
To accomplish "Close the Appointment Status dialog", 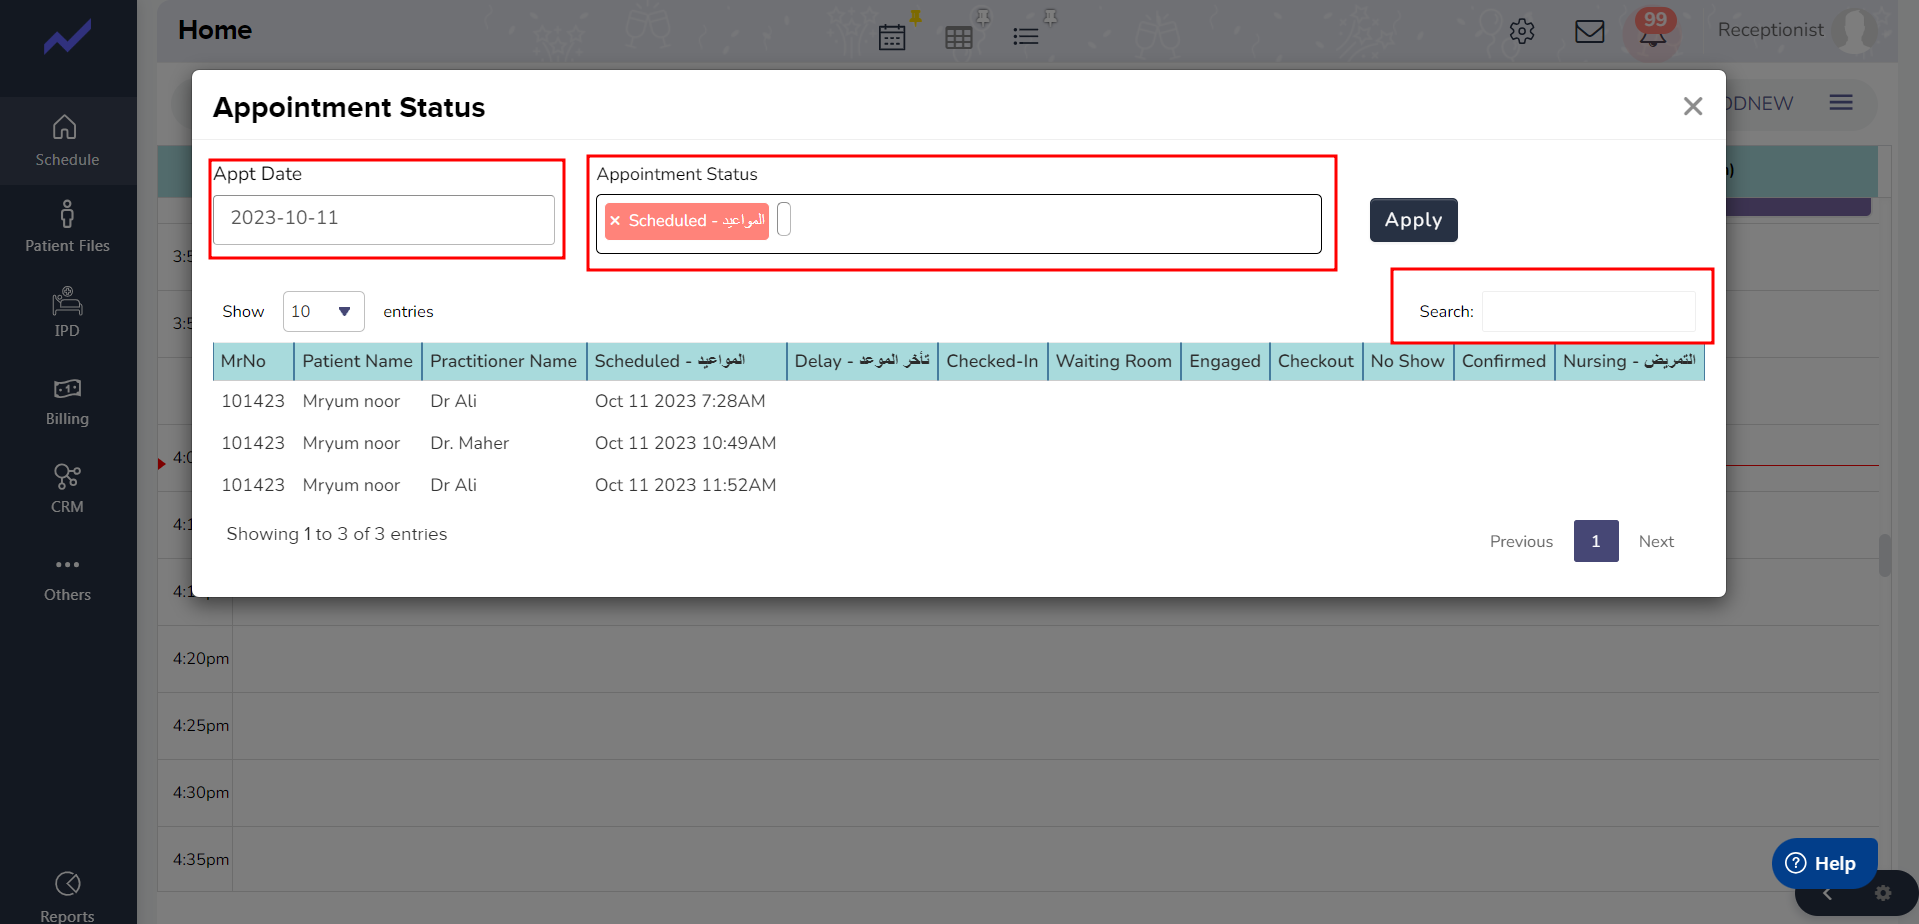I will point(1692,106).
